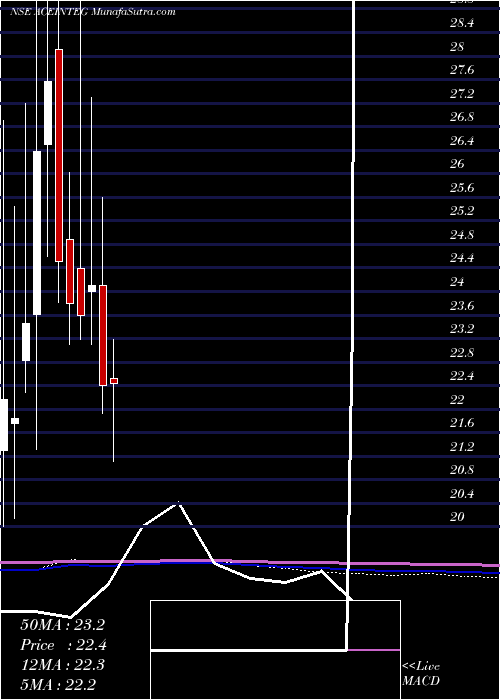Click the 25.6 price axis label
This screenshot has width=500, height=700.
coord(462,188)
